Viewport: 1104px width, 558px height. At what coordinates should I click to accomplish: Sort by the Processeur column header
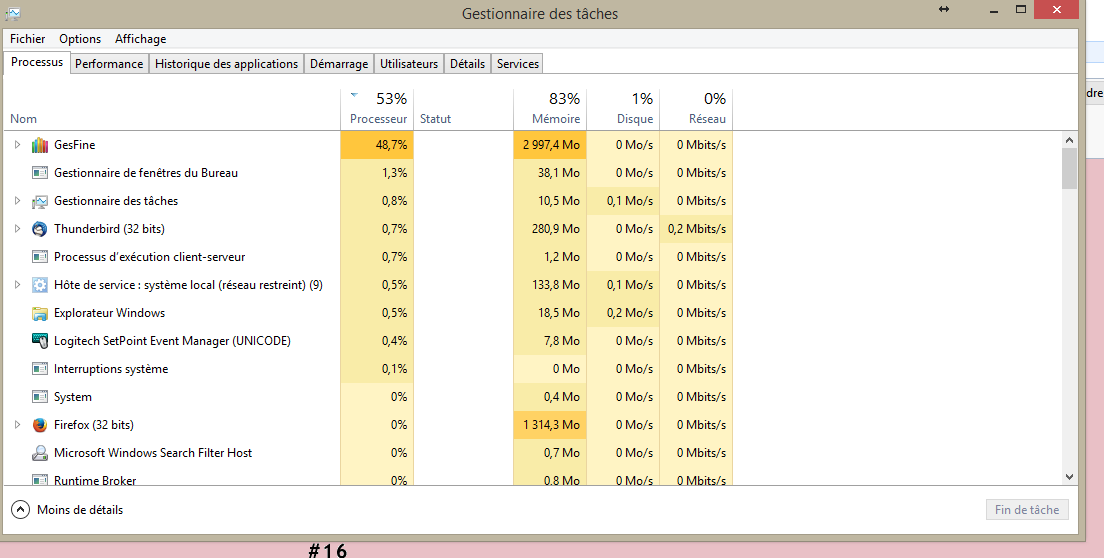(x=377, y=110)
